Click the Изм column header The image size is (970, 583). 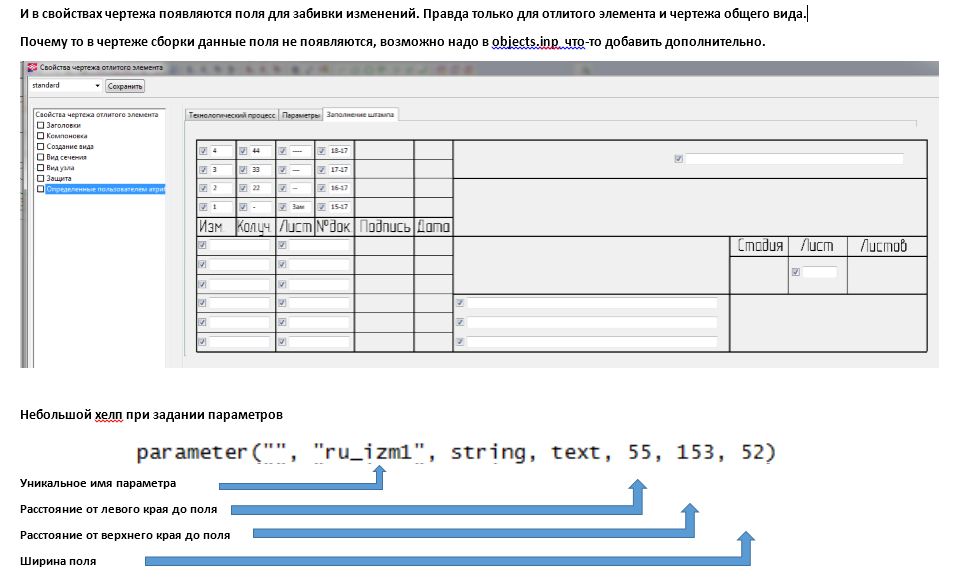tap(211, 227)
